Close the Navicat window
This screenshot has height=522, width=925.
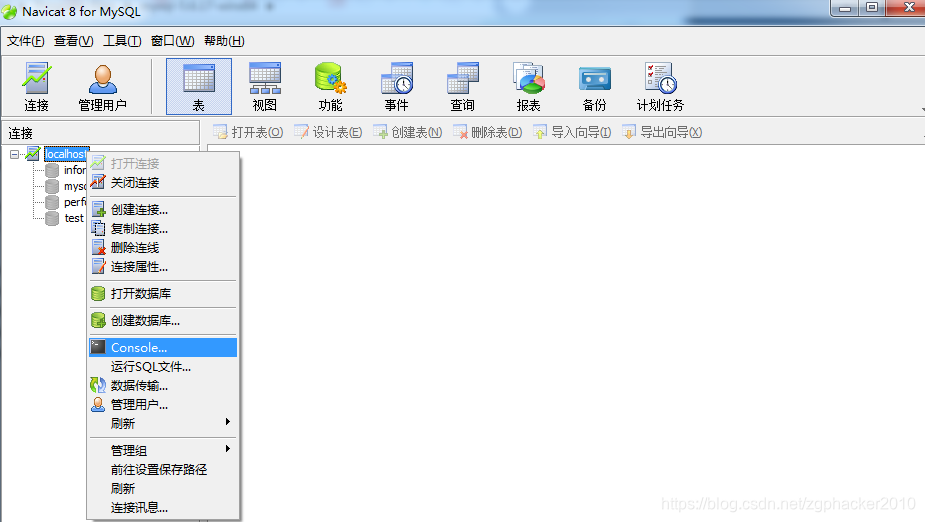coord(906,8)
